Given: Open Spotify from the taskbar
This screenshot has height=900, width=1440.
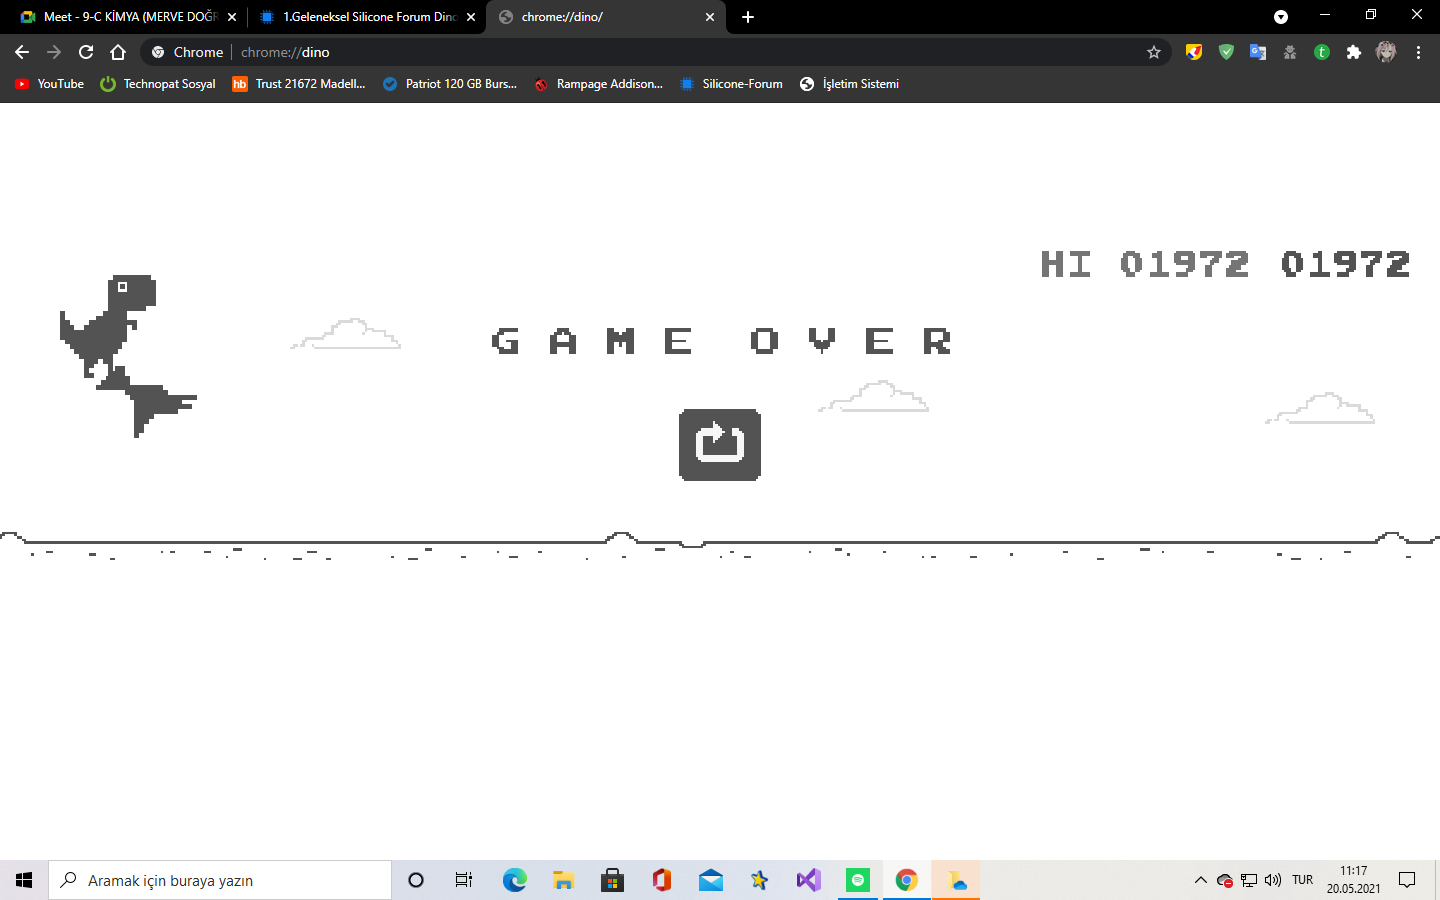Looking at the screenshot, I should 857,880.
